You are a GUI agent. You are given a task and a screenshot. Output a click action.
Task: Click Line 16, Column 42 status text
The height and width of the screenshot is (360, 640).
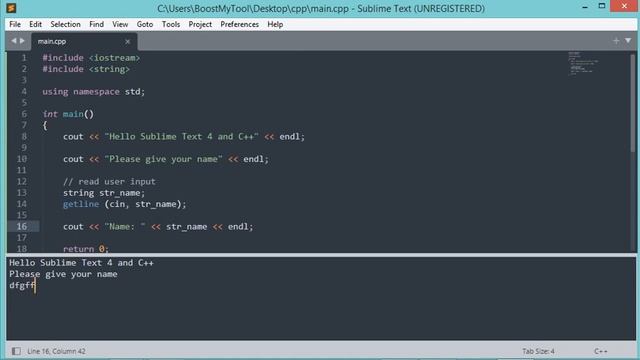click(56, 351)
